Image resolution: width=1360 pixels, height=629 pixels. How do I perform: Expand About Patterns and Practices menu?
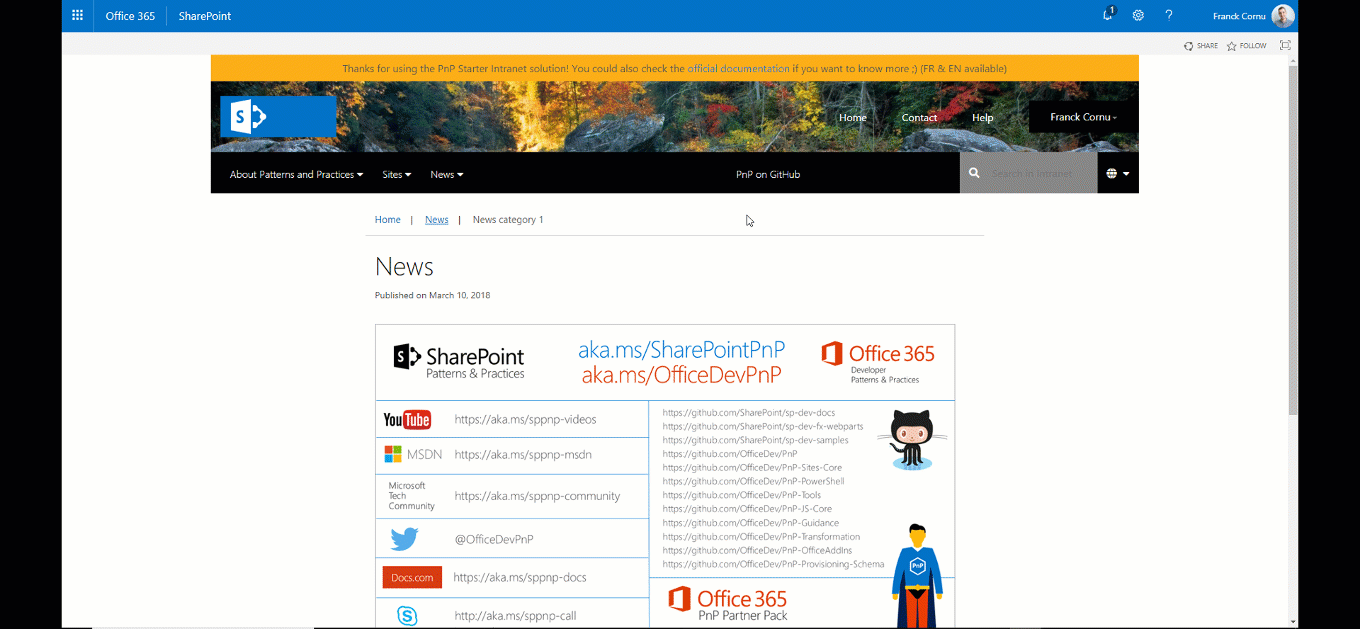point(296,174)
